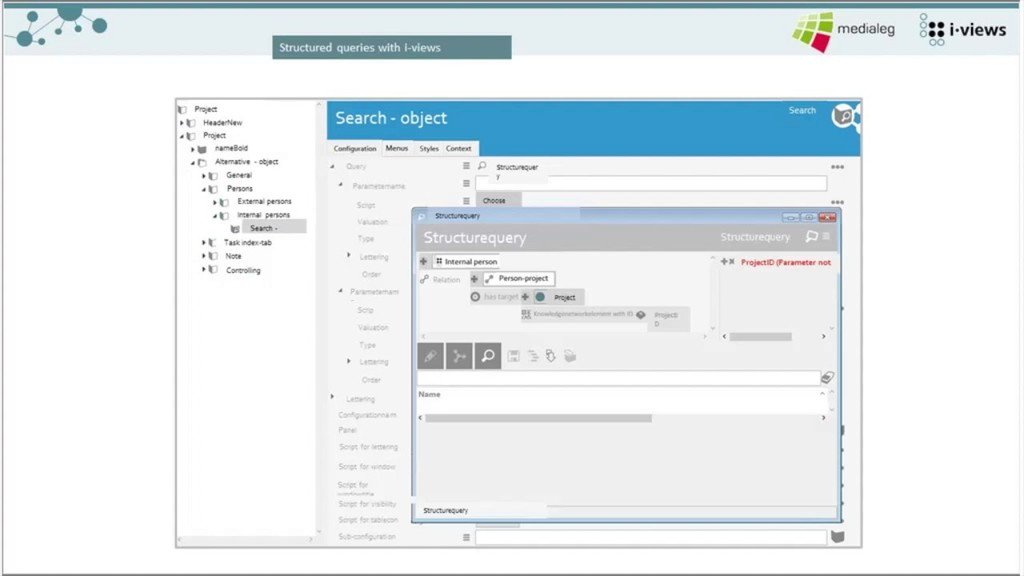Open the list menu icon of Query row

coord(466,166)
